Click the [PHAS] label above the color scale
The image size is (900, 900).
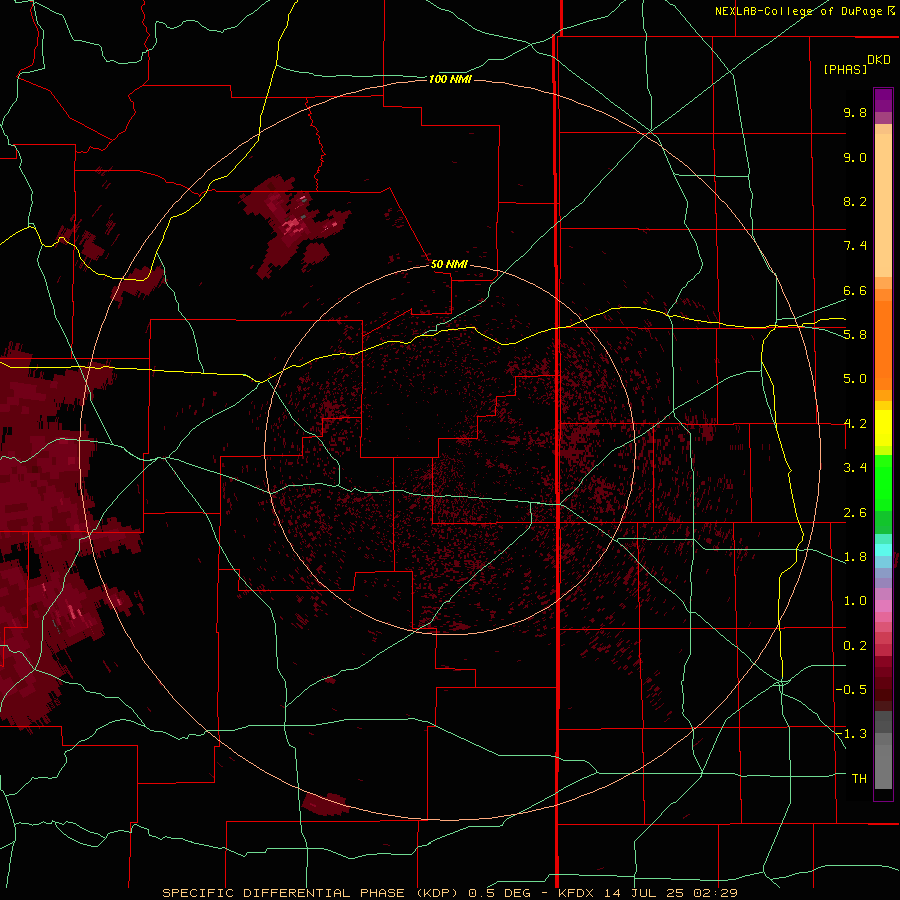coord(845,69)
